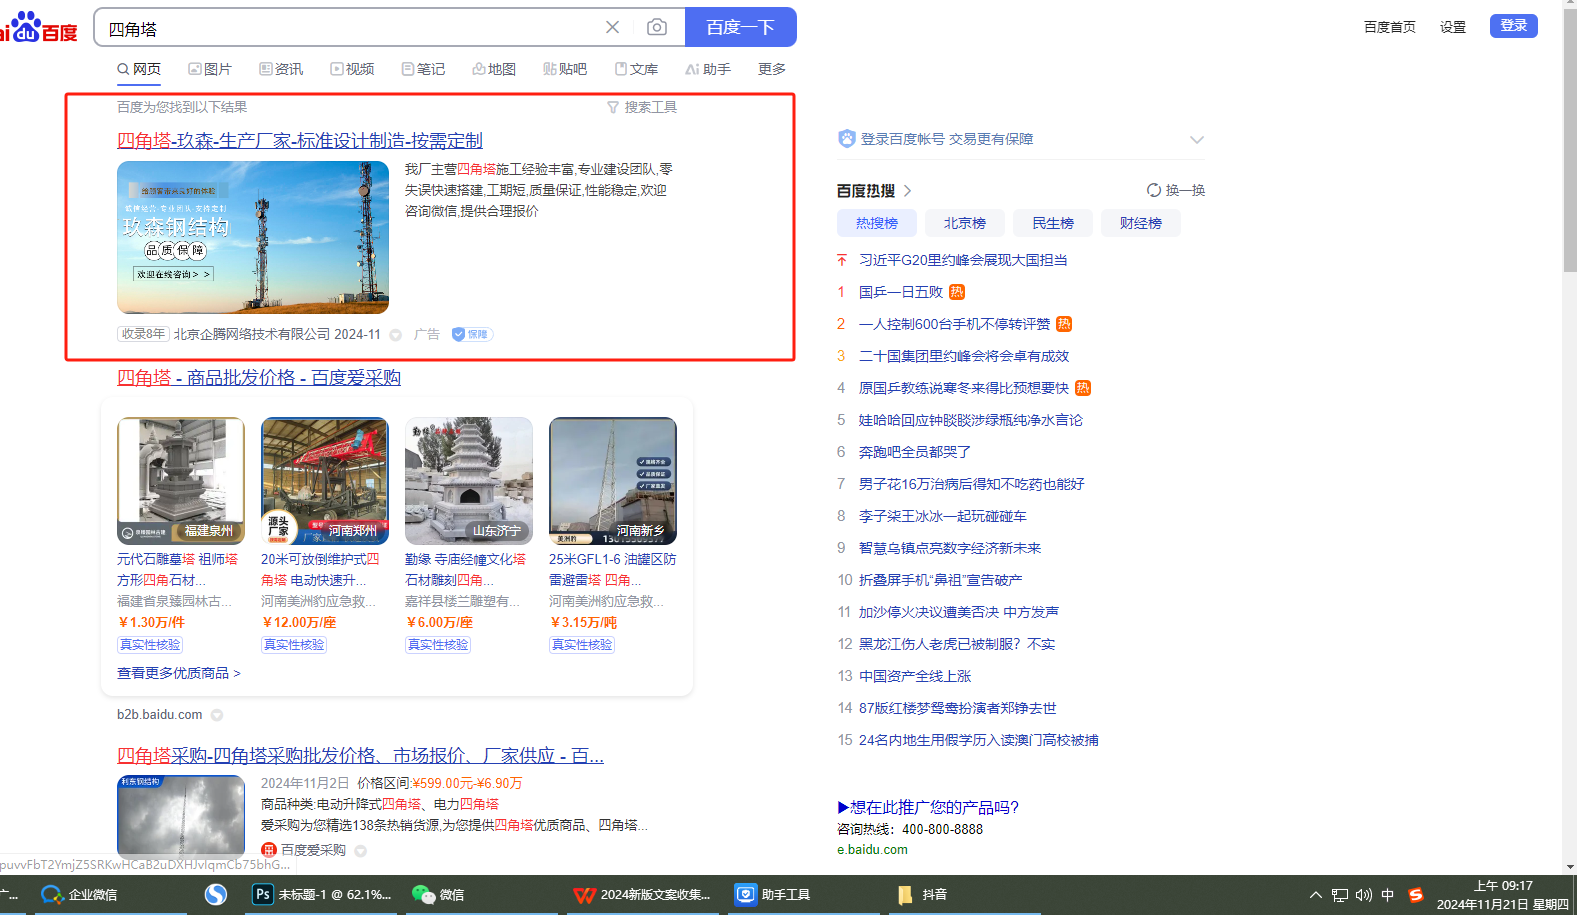
Task: Open e.baidu.com link
Action: (872, 849)
